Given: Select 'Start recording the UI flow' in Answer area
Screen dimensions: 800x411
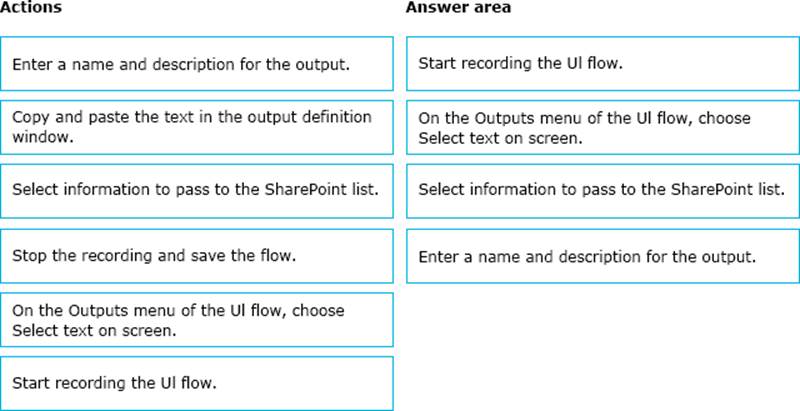Looking at the screenshot, I should point(603,64).
